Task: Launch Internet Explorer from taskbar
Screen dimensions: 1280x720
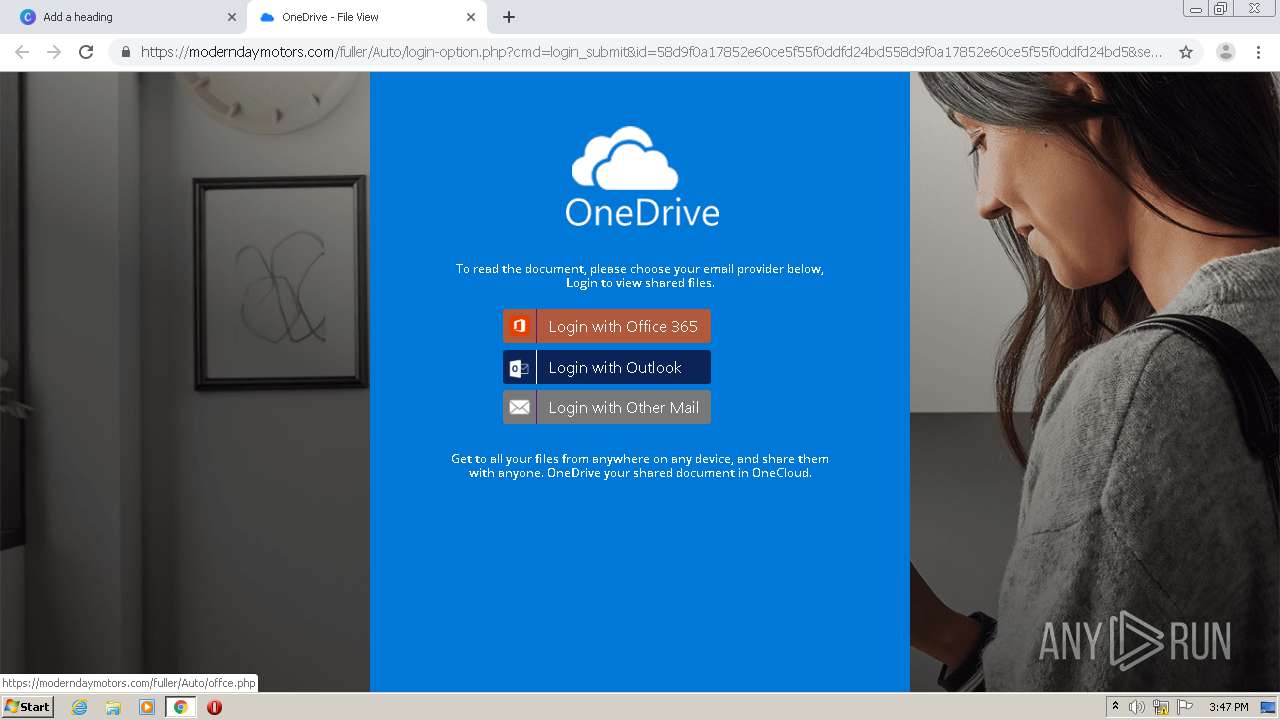Action: pos(80,707)
